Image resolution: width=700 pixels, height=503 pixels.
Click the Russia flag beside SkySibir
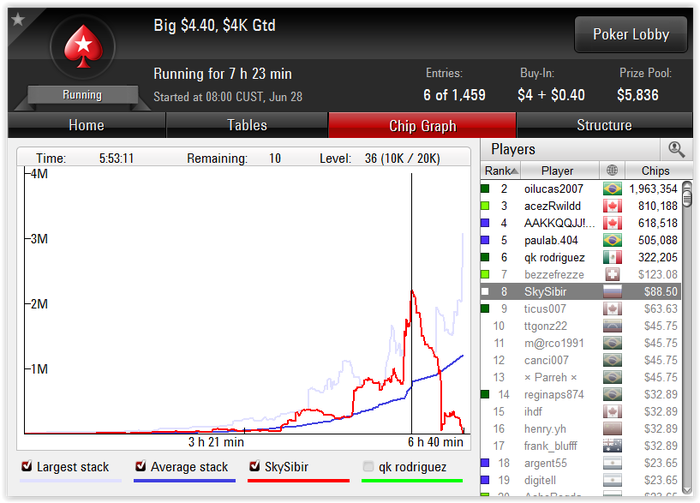coord(612,292)
